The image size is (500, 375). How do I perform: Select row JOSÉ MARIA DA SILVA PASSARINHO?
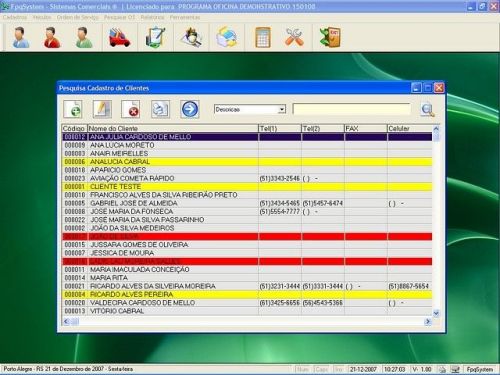[x=247, y=220]
